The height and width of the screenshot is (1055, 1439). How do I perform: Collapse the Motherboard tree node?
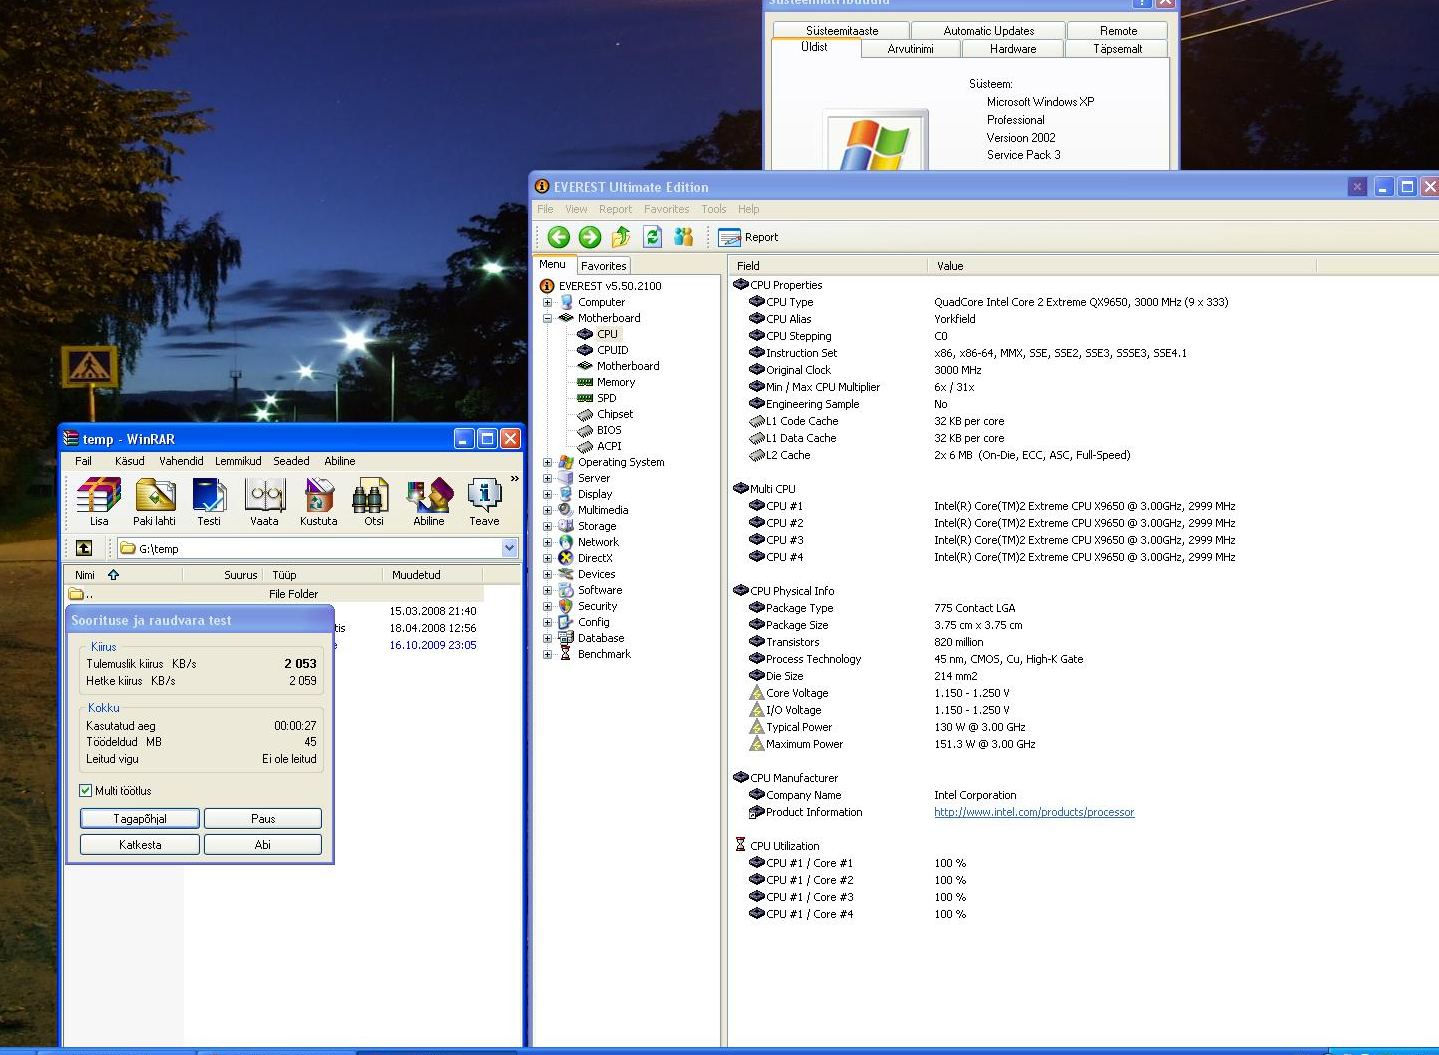point(547,318)
